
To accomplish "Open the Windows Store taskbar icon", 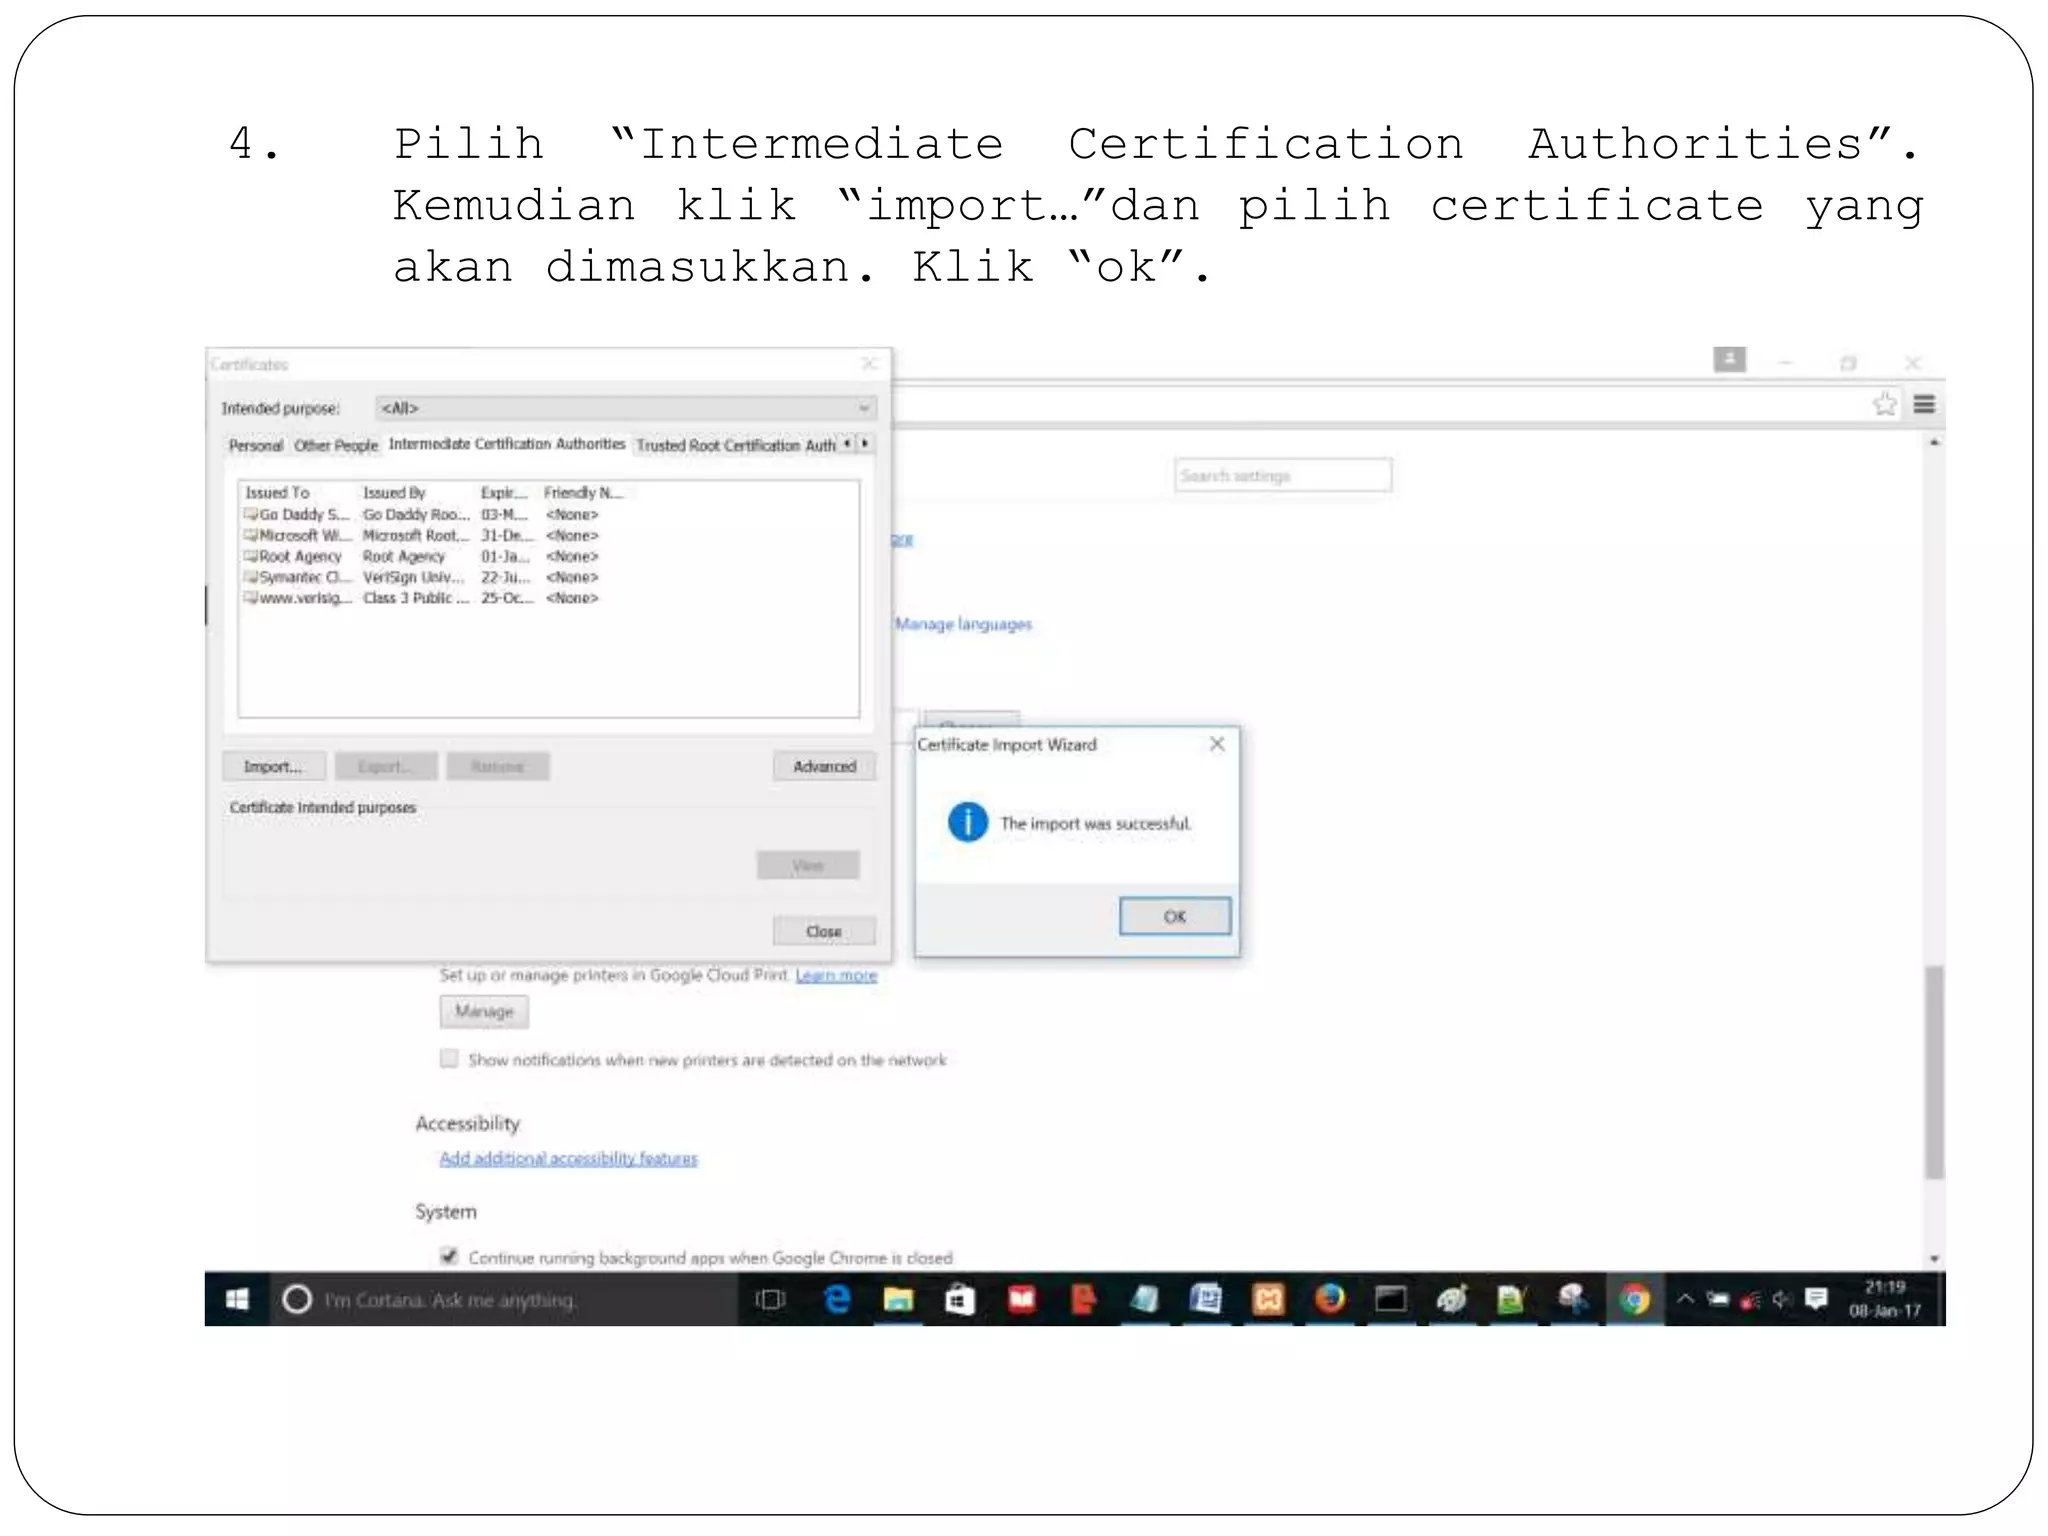I will (959, 1299).
